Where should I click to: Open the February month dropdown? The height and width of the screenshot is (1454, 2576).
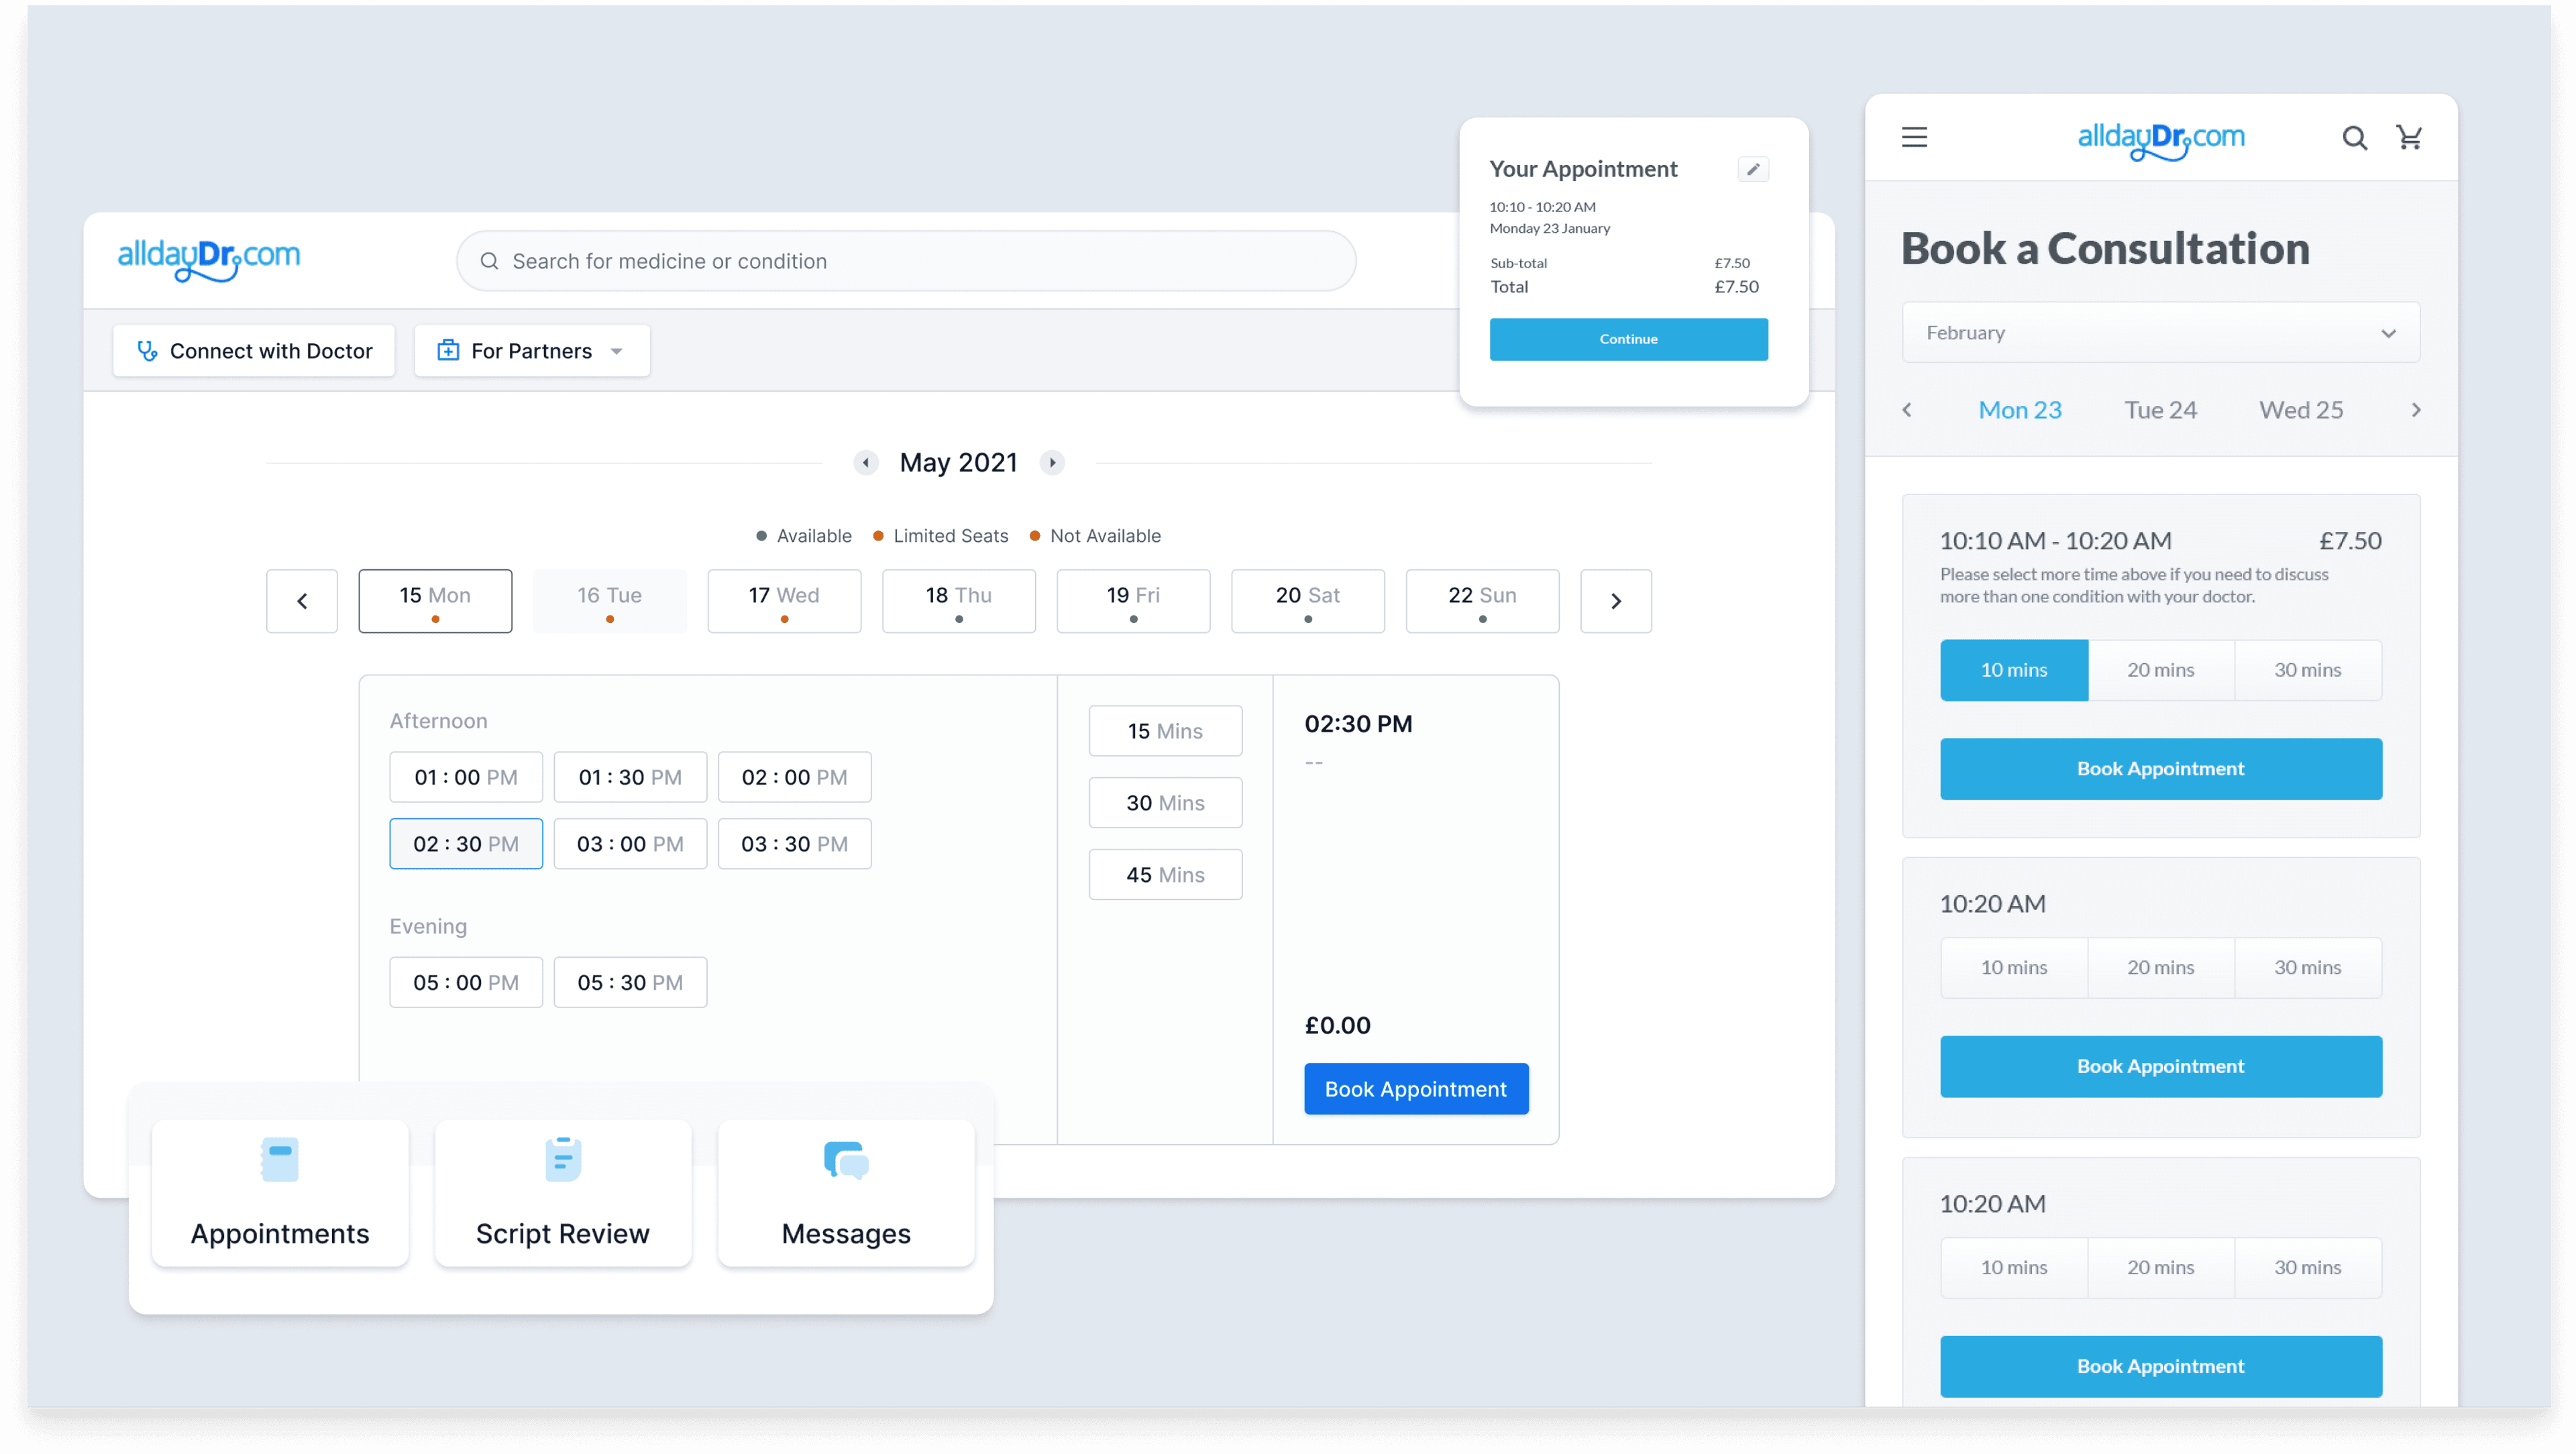[x=2161, y=333]
